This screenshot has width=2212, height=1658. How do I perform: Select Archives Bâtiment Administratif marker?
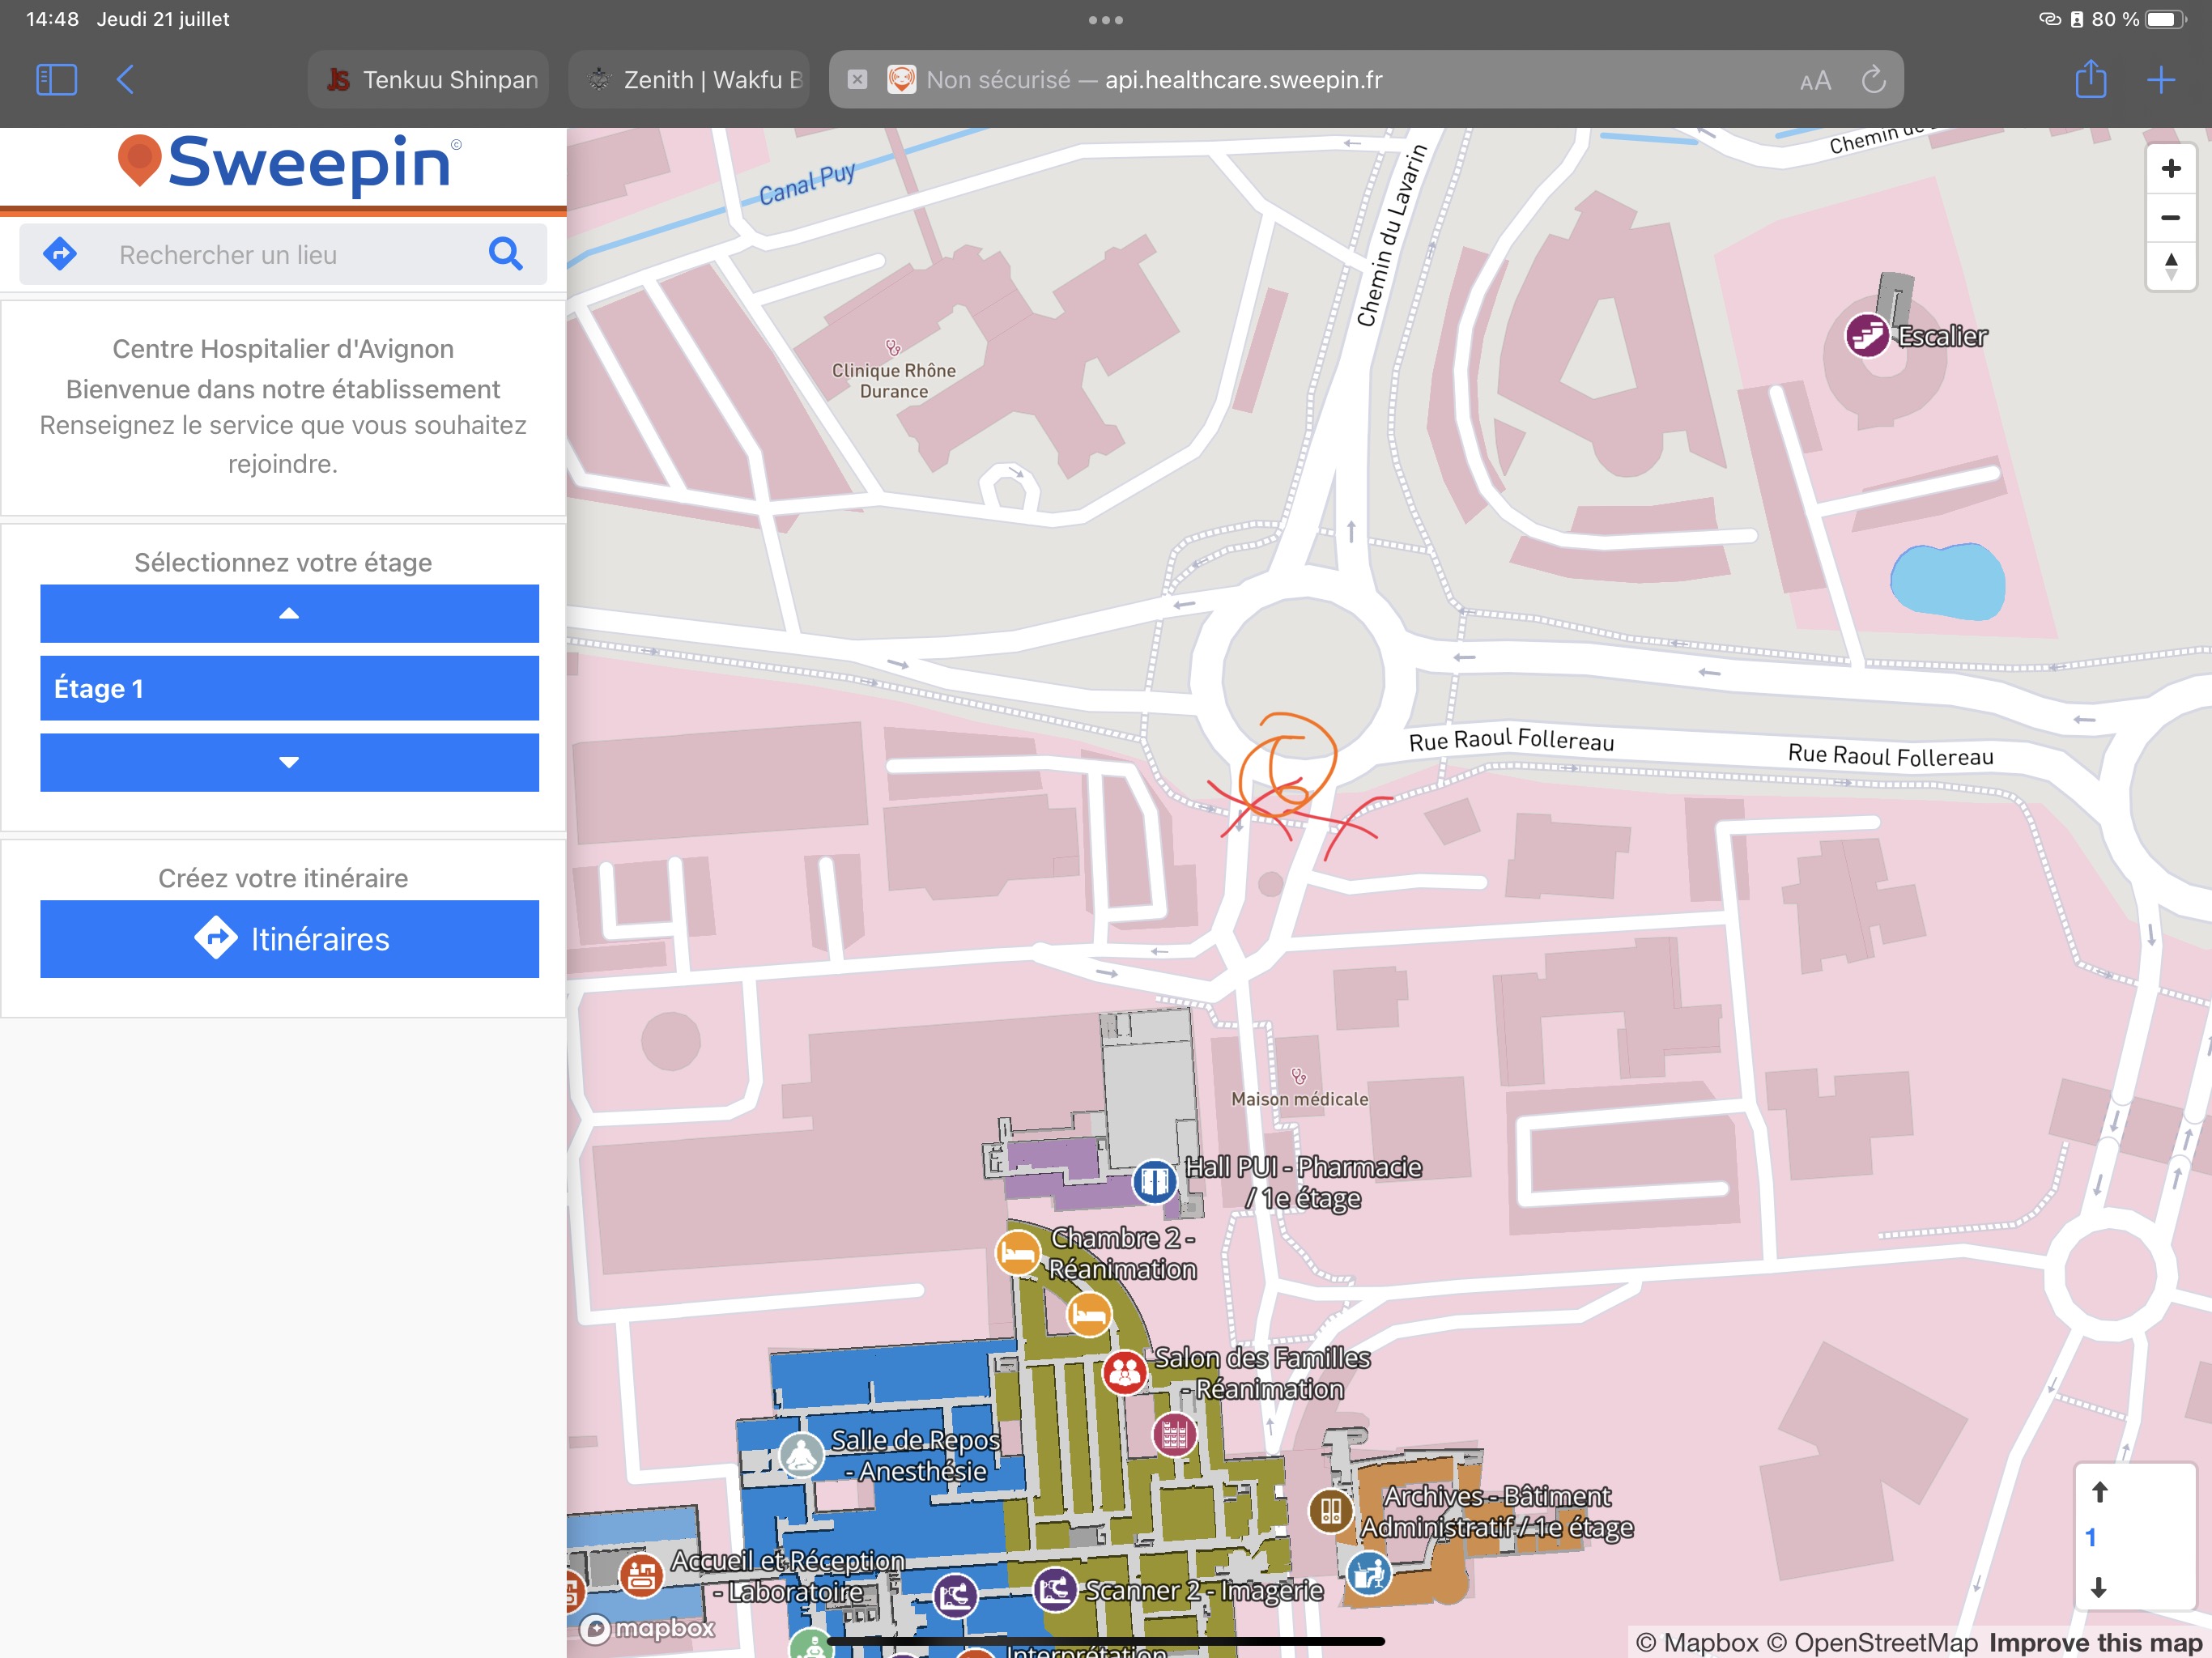1330,1510
